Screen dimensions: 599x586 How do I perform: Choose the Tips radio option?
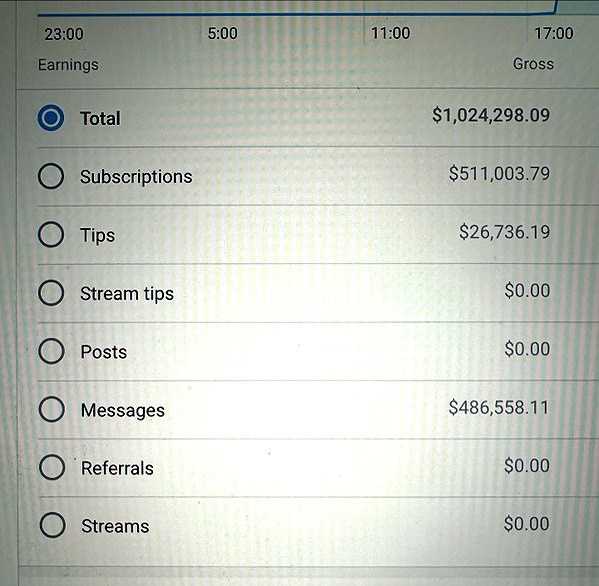pyautogui.click(x=51, y=235)
